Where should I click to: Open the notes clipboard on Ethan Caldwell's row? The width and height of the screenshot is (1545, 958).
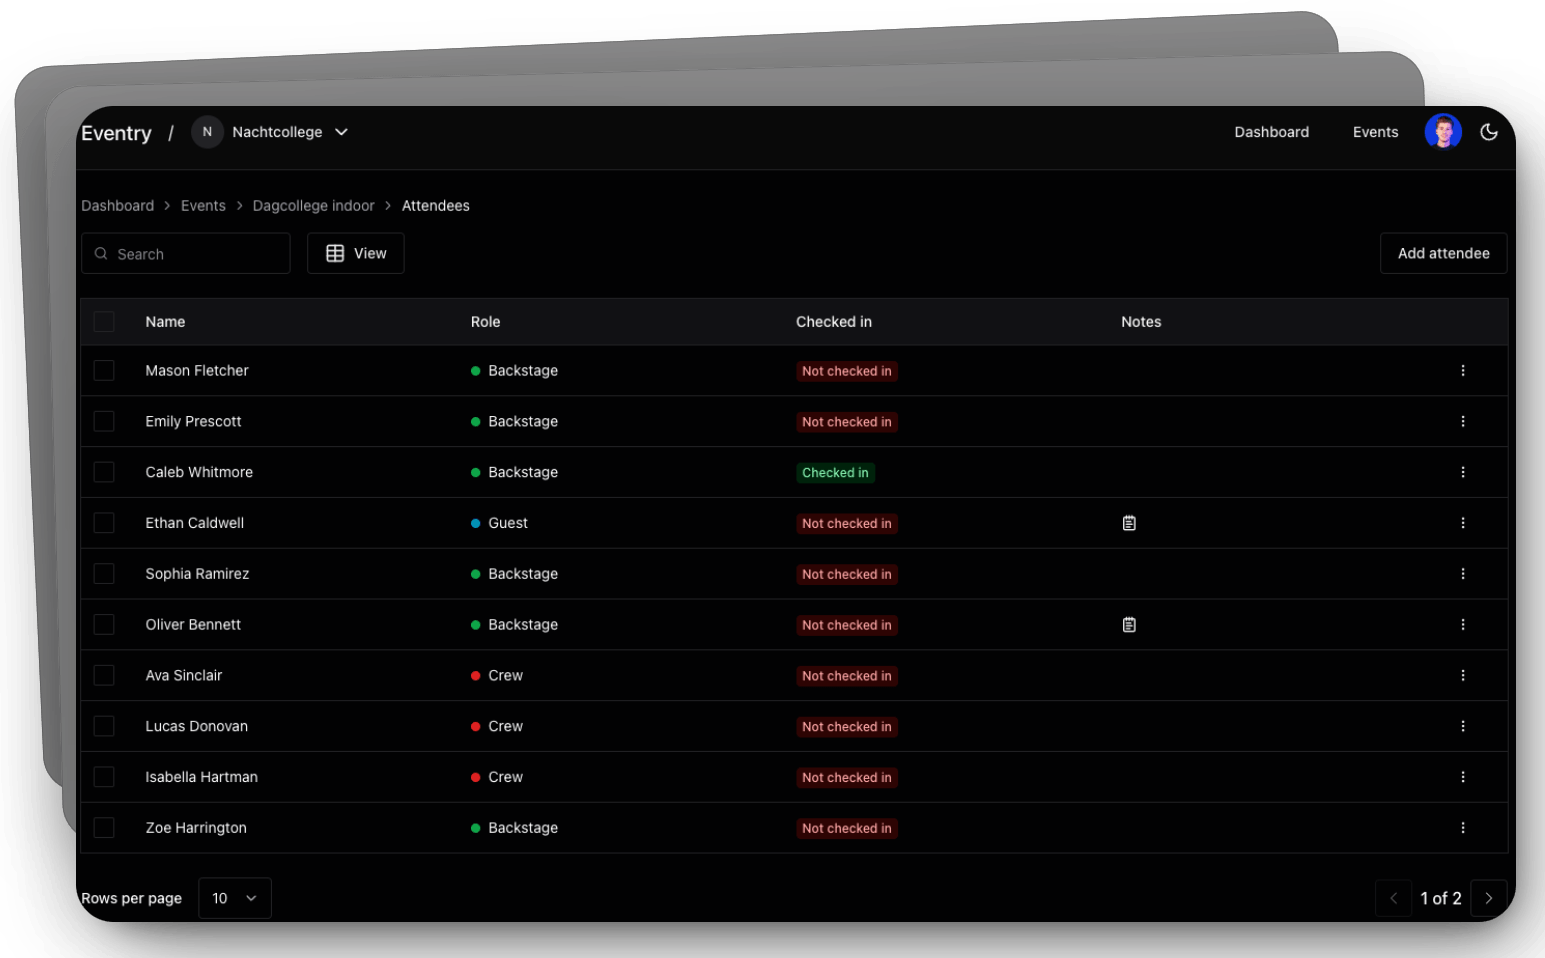click(1129, 522)
